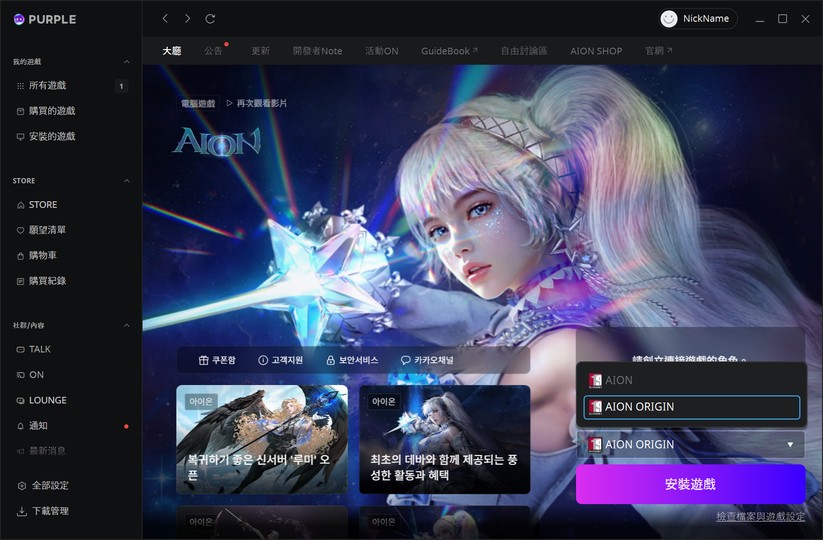This screenshot has width=823, height=540.
Task: Reload the page with the refresh icon
Action: coord(210,19)
